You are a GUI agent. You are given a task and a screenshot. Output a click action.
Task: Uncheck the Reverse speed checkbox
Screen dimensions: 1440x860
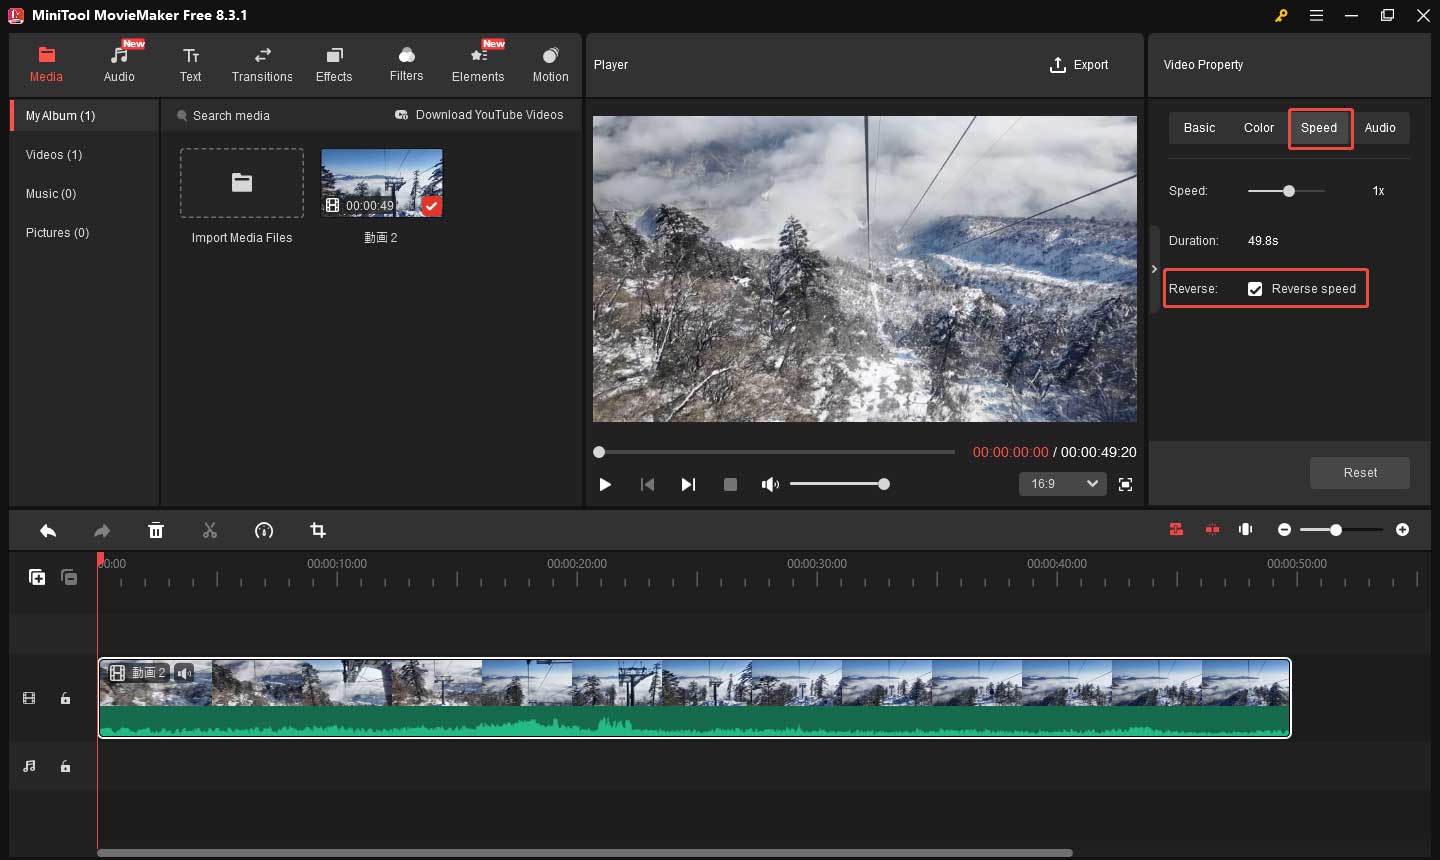pos(1255,289)
